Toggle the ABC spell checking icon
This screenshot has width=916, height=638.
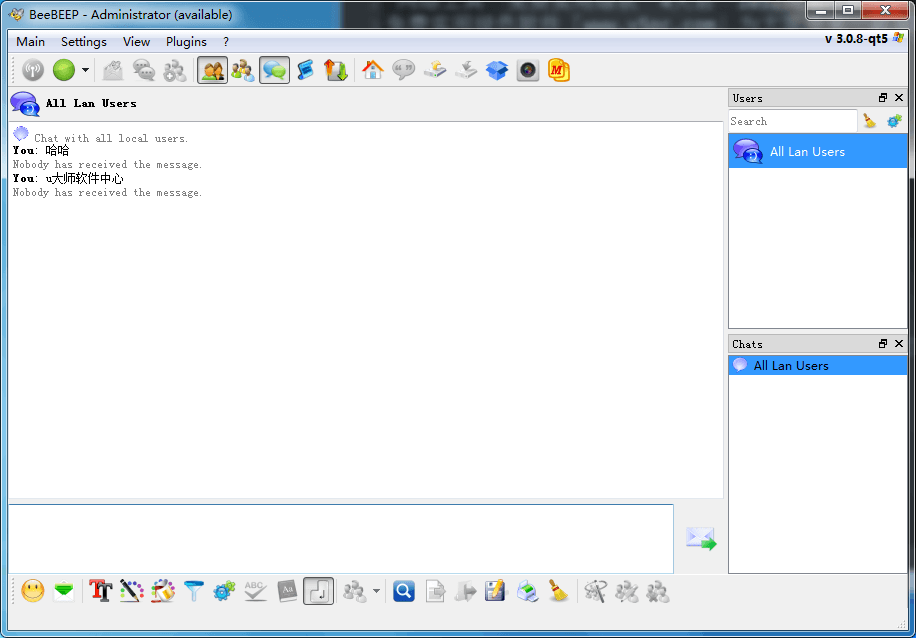(x=255, y=591)
